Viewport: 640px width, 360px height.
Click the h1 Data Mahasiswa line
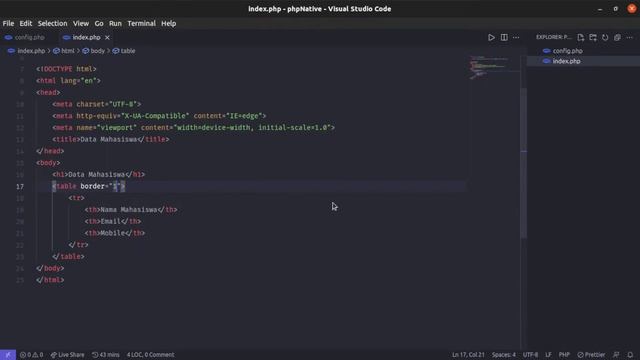98,175
